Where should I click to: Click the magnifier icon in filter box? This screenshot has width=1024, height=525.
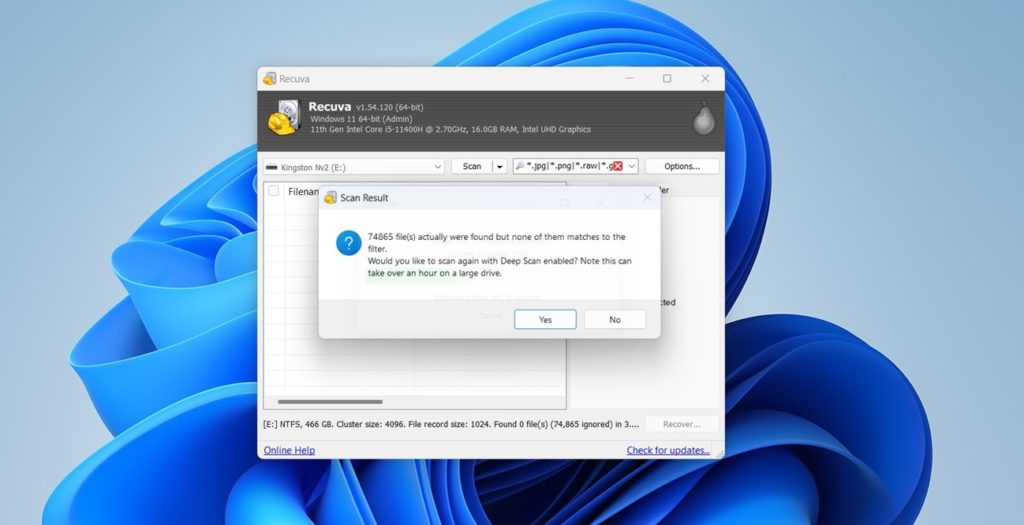tap(520, 166)
